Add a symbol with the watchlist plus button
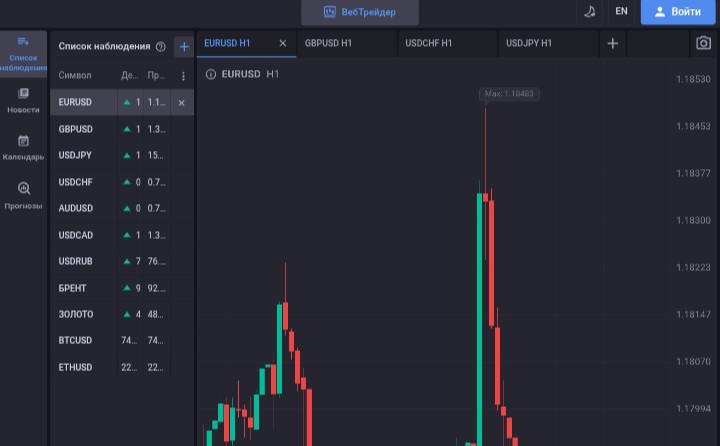 pyautogui.click(x=183, y=46)
